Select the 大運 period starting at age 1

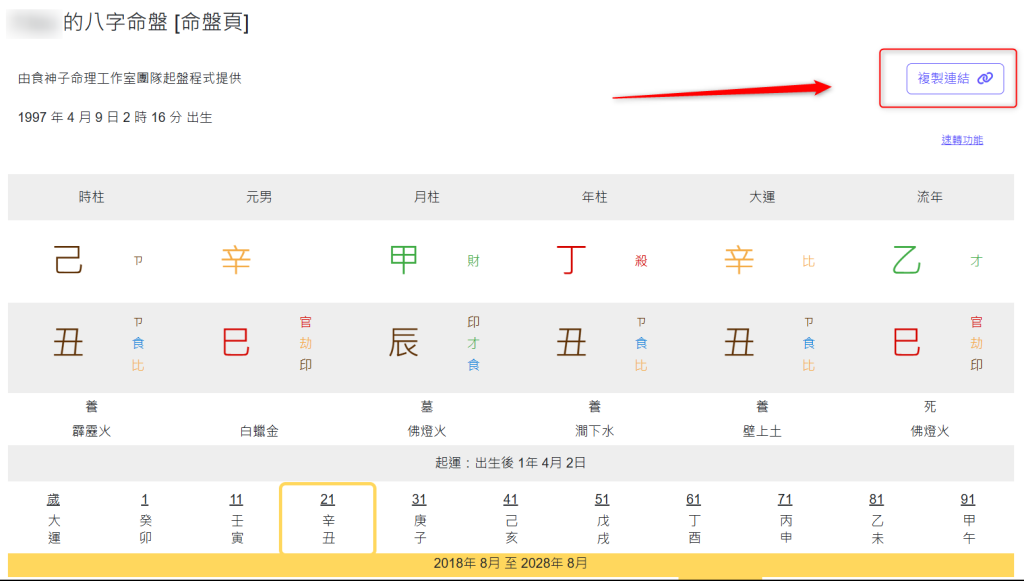tap(145, 518)
